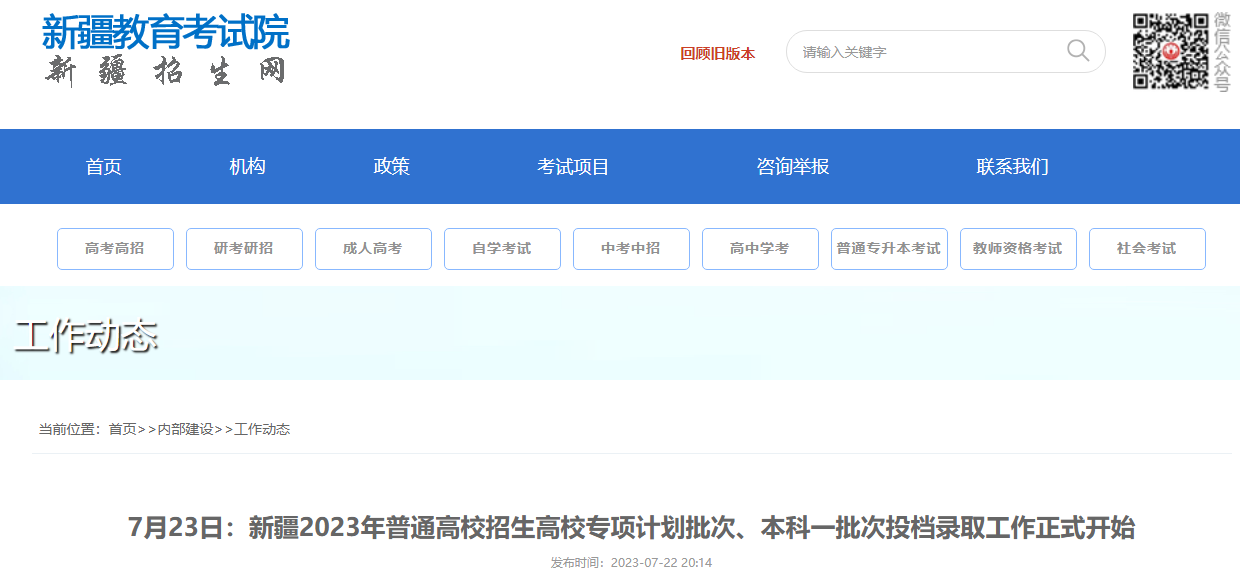Select the 普通专升本考试 category button
This screenshot has height=580, width=1240.
tap(889, 249)
